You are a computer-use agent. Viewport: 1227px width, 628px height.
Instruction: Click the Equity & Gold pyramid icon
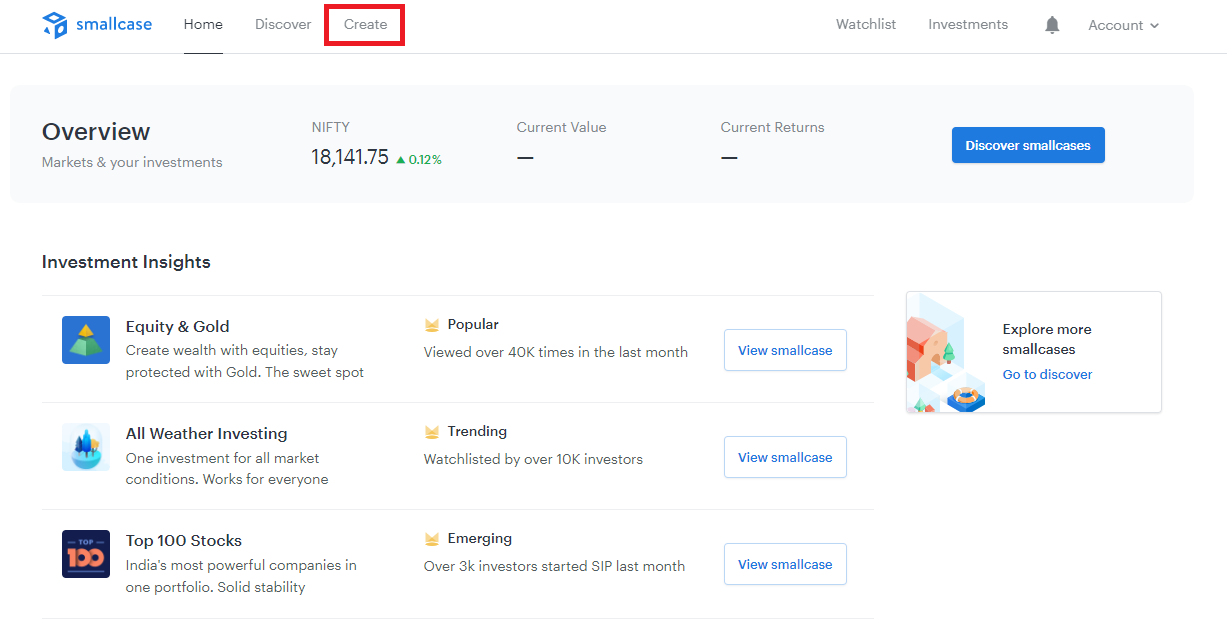(86, 340)
